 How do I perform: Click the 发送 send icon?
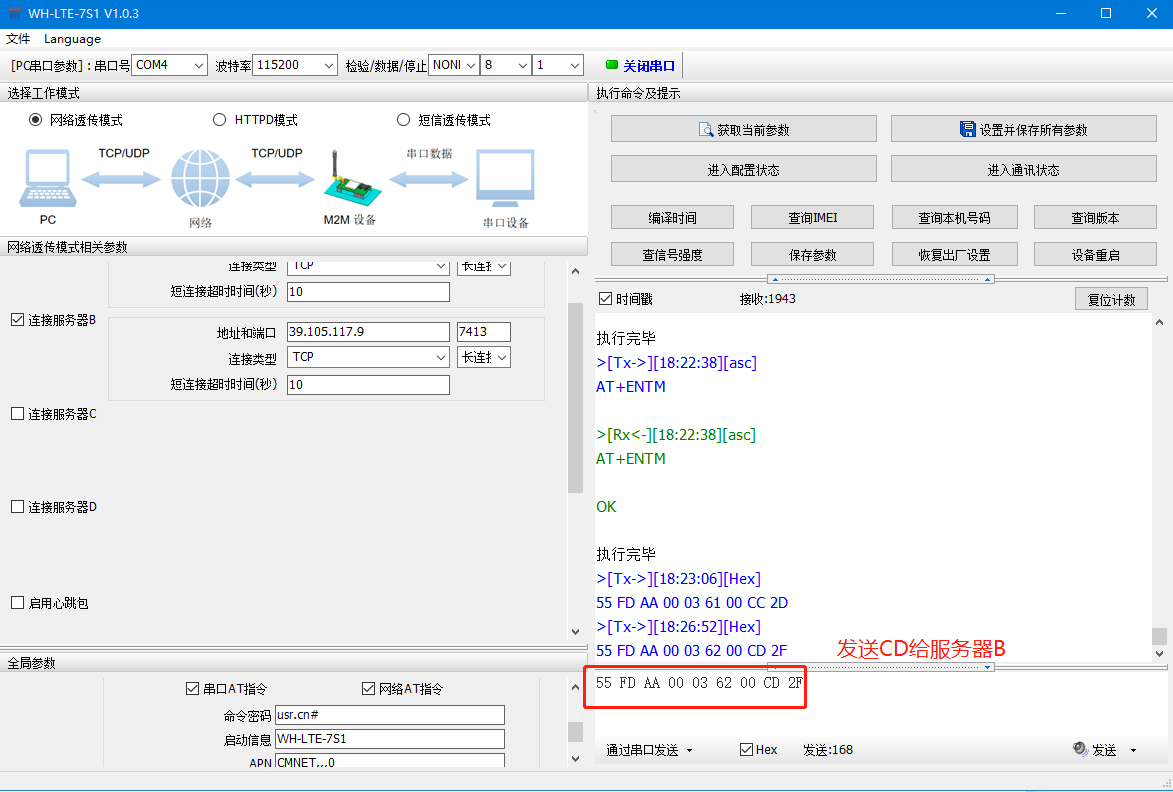click(1080, 749)
